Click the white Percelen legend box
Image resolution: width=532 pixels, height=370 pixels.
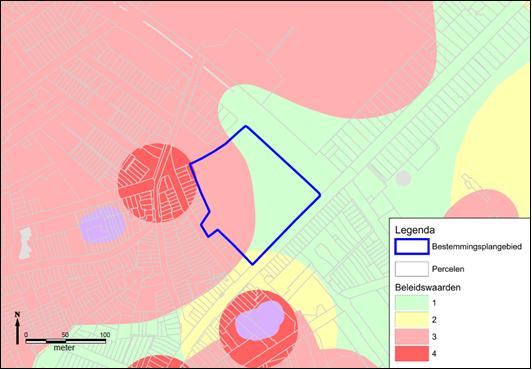pyautogui.click(x=412, y=269)
